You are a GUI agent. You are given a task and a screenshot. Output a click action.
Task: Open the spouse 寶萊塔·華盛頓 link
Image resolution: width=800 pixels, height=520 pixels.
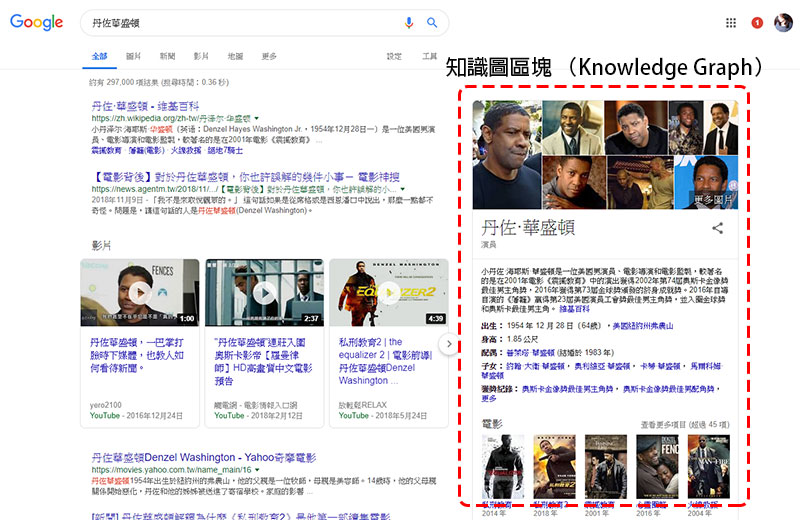(531, 353)
